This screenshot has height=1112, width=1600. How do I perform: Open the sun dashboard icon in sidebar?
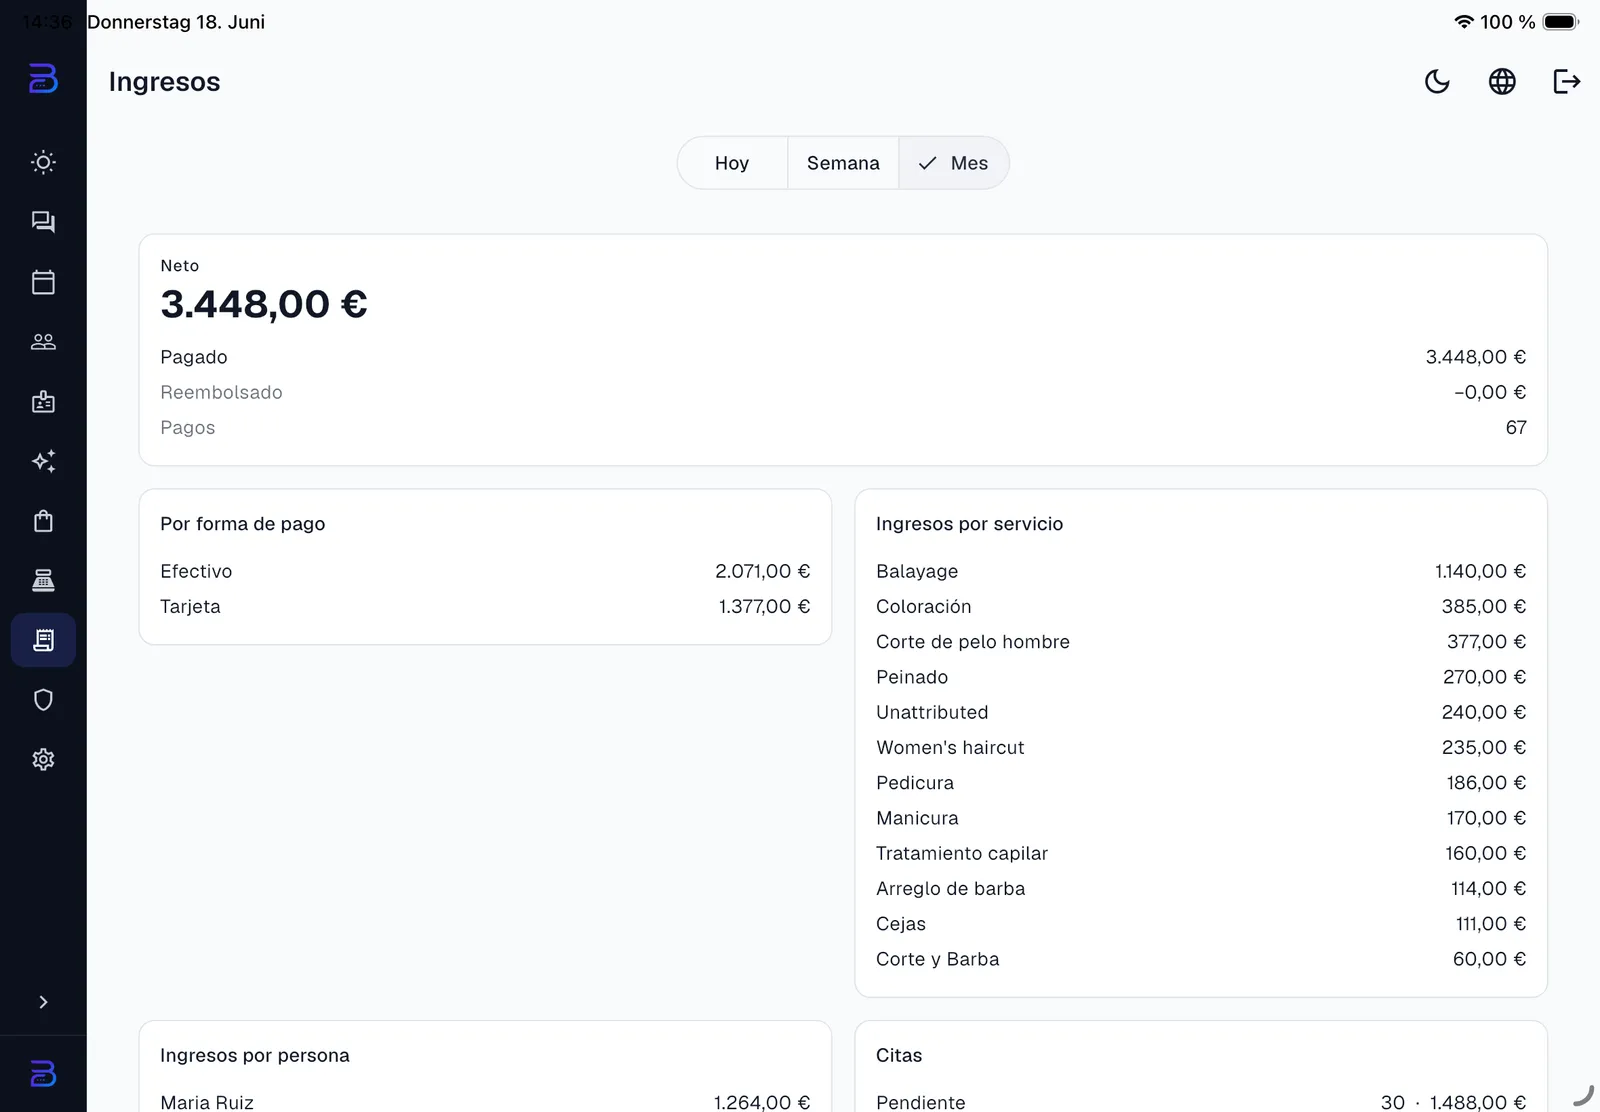click(43, 162)
